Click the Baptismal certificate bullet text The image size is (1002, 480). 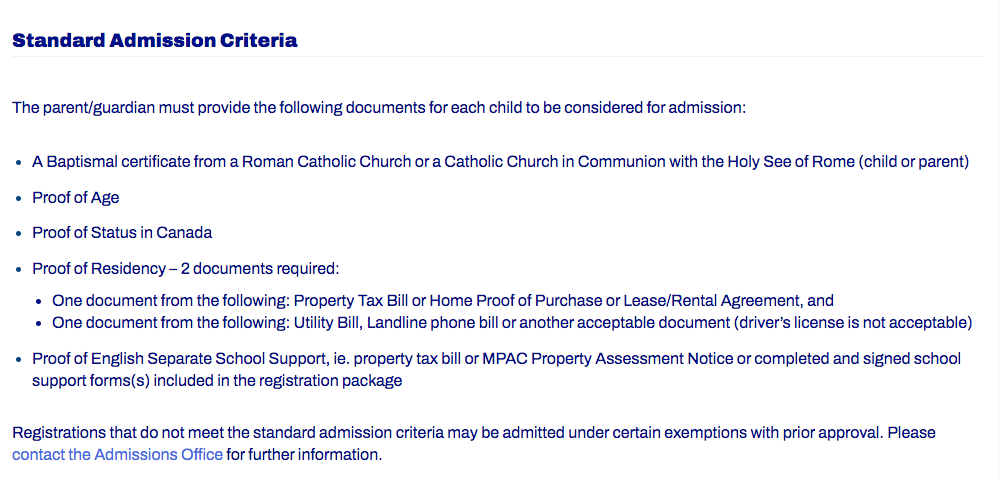click(501, 162)
